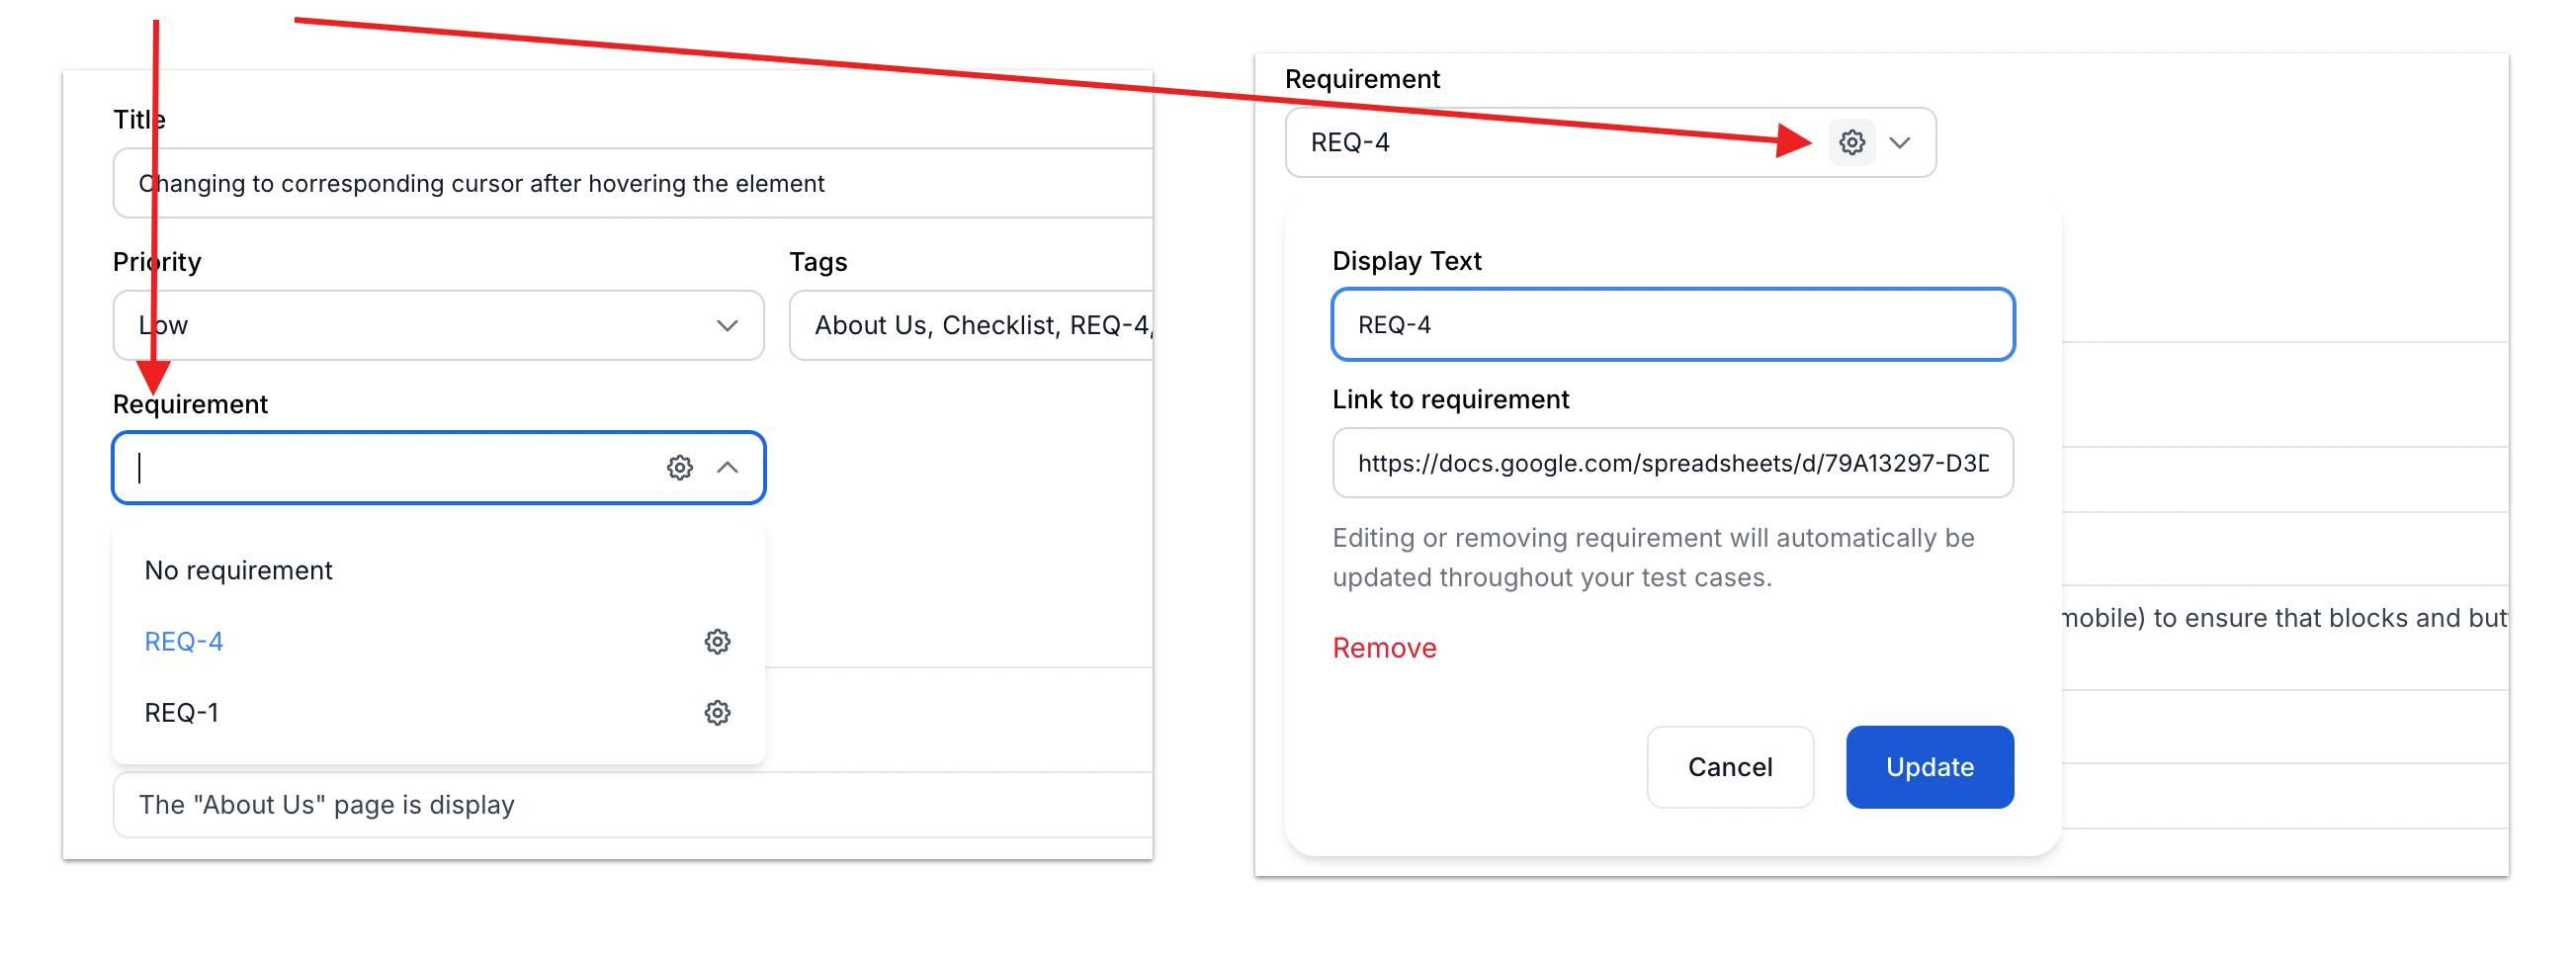Open the gear settings beside REQ-4 list option

pyautogui.click(x=718, y=641)
